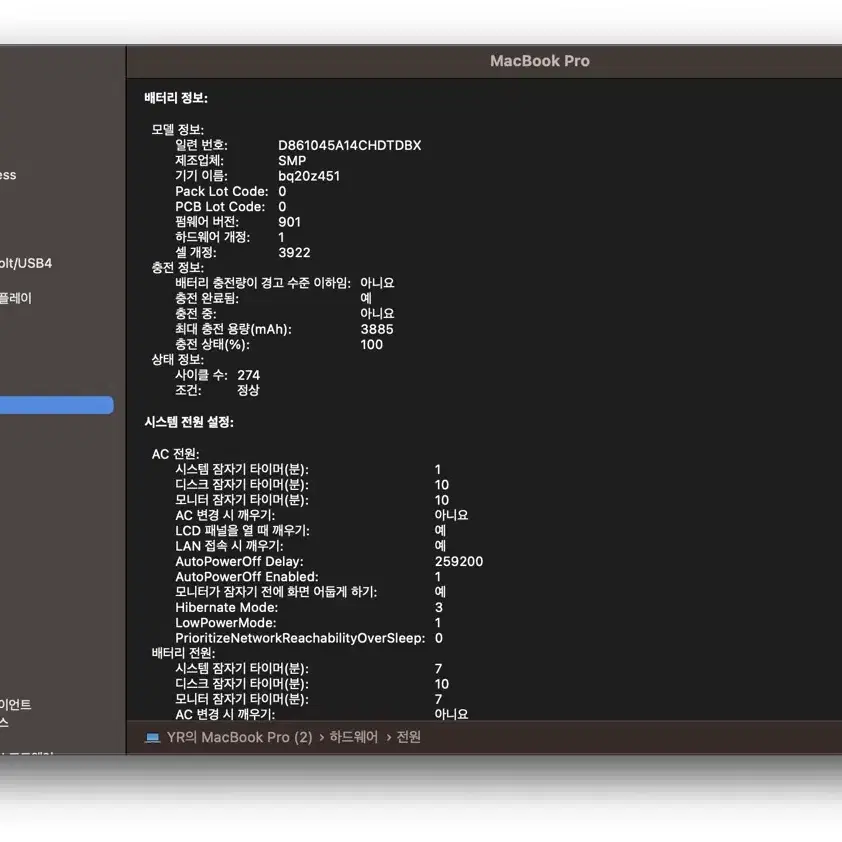Select the '시스템 전원 설정:' heading
Viewport: 842px width, 842px height.
point(189,422)
